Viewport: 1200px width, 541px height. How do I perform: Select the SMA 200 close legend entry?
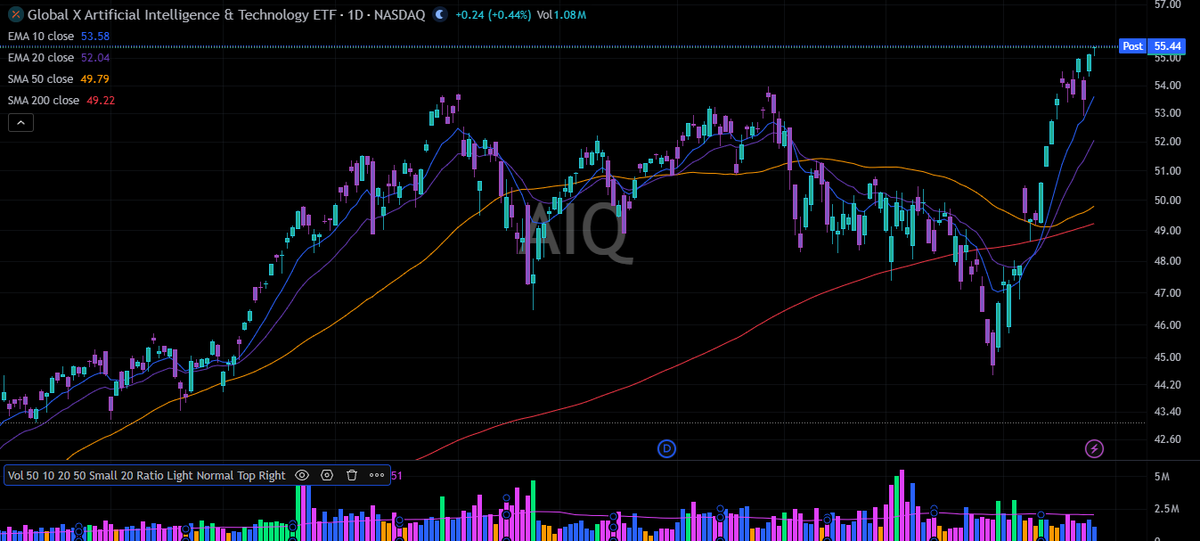click(43, 100)
